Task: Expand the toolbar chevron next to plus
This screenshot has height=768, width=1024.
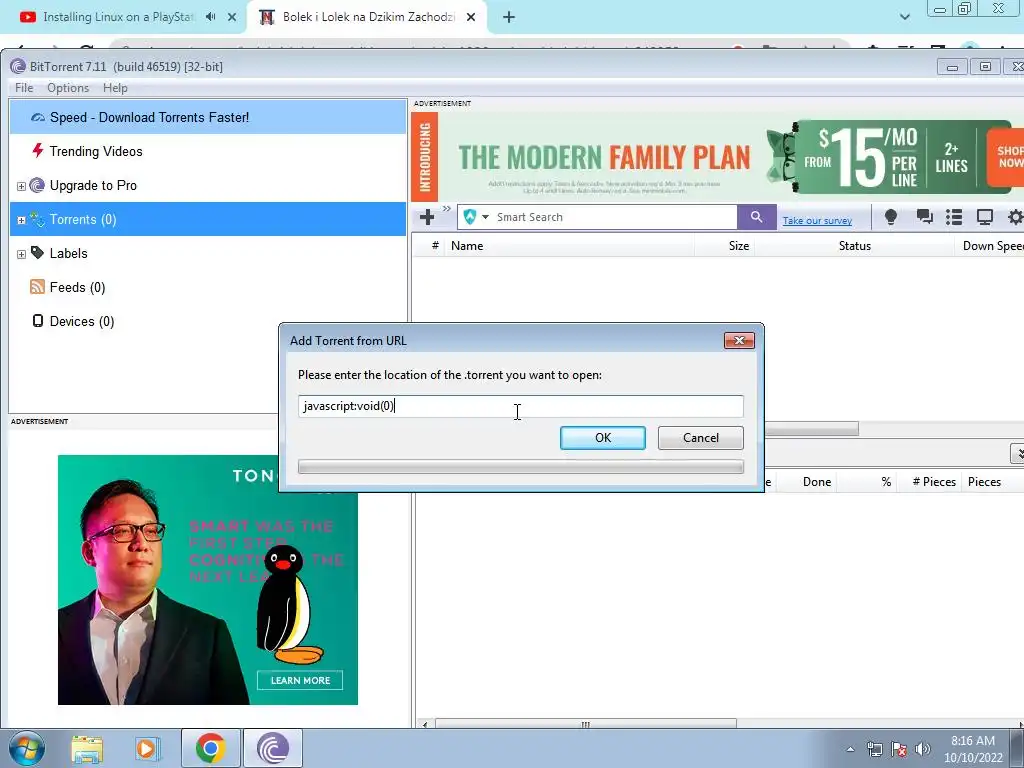Action: click(x=447, y=209)
